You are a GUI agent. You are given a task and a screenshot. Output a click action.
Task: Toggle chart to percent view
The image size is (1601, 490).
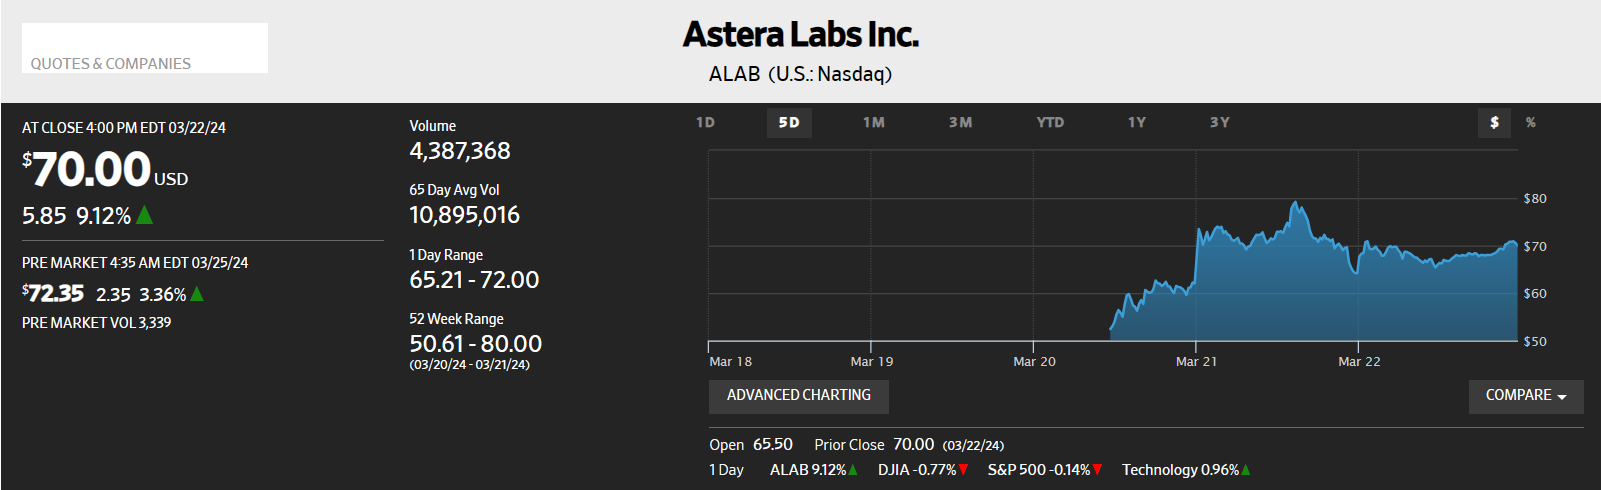(x=1531, y=122)
